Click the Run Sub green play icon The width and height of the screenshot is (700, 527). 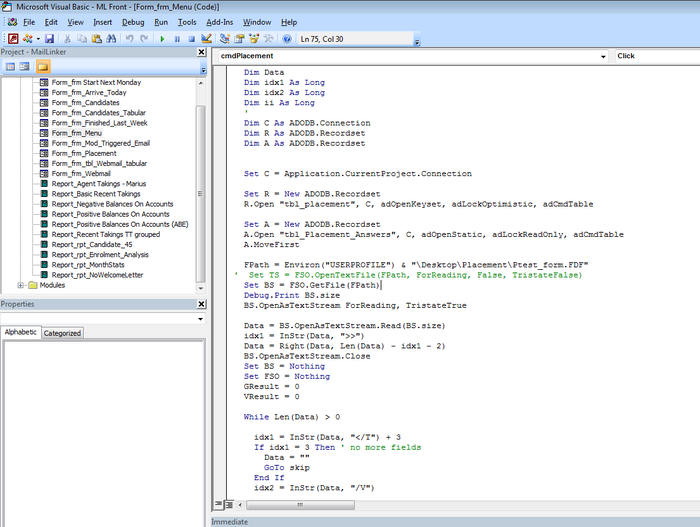(162, 39)
